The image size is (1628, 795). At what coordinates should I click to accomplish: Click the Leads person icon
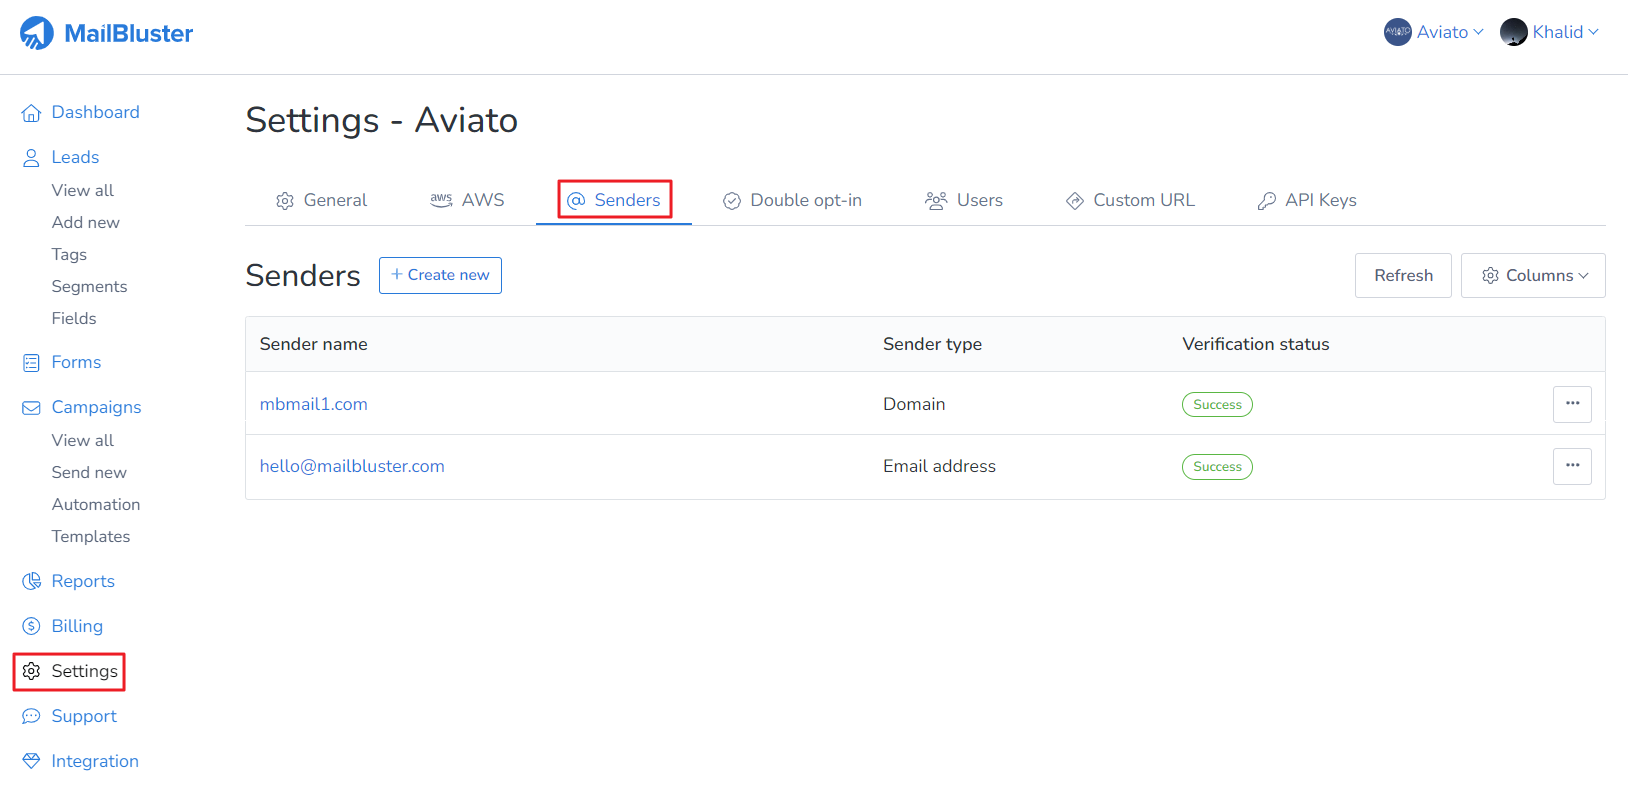(x=31, y=158)
